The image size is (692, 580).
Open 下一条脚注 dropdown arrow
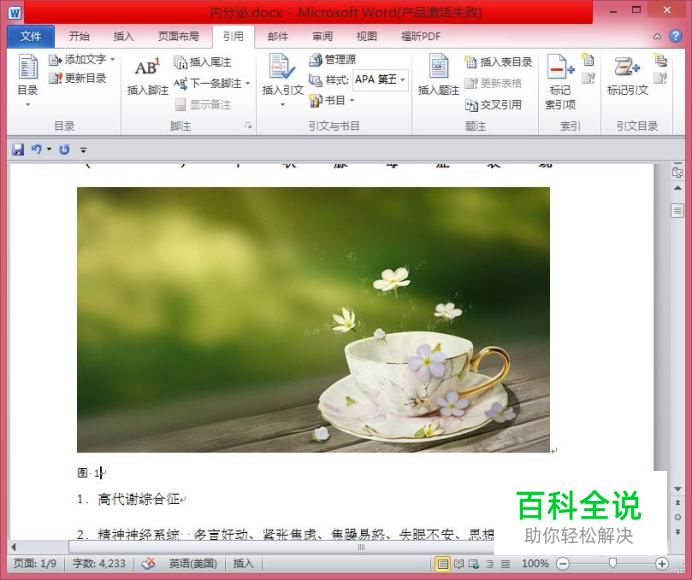pyautogui.click(x=248, y=83)
